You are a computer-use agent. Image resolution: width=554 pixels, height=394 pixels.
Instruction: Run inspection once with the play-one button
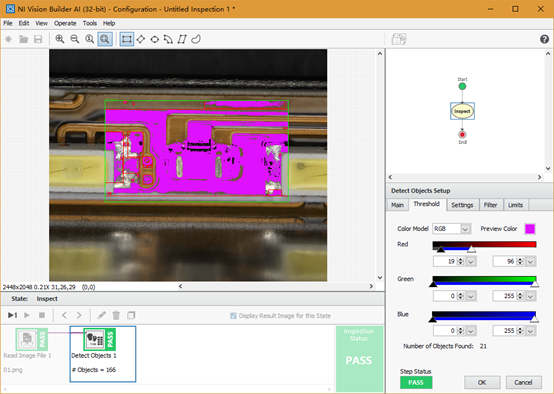click(12, 315)
